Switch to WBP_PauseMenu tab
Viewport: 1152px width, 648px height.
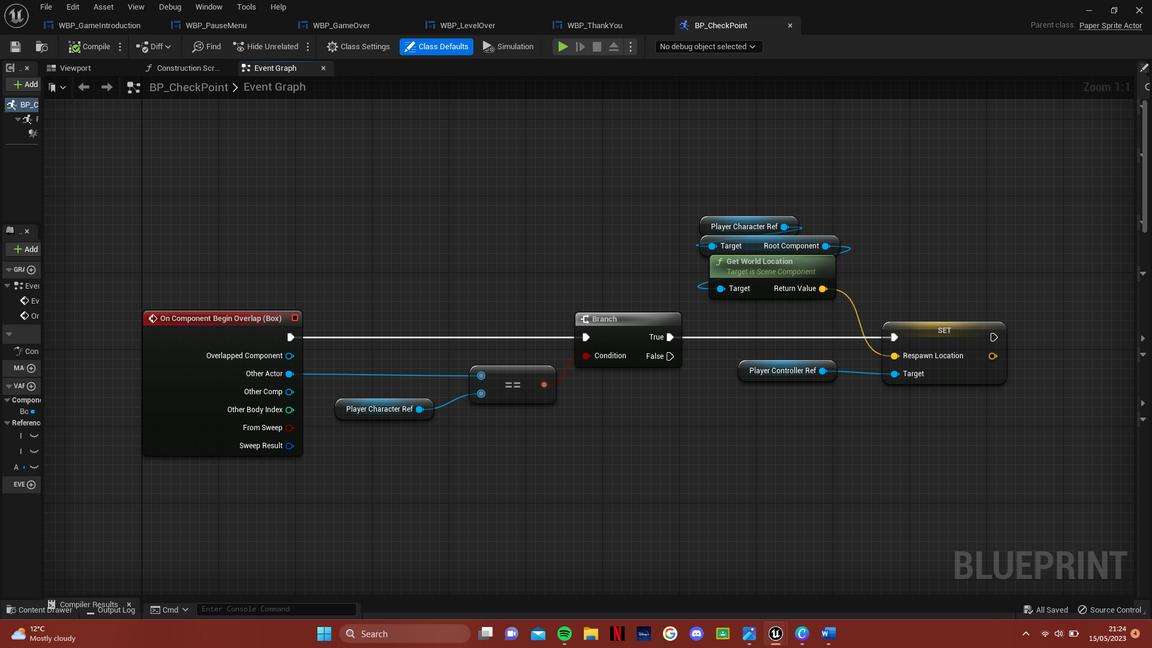pyautogui.click(x=216, y=25)
